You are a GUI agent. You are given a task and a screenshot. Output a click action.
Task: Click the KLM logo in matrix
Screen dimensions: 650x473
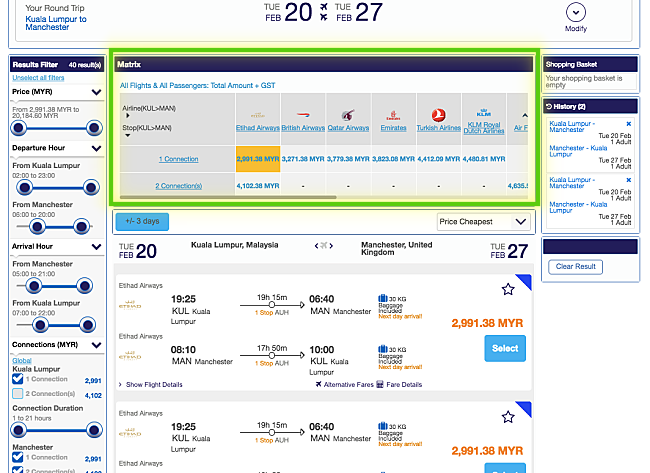[x=484, y=112]
